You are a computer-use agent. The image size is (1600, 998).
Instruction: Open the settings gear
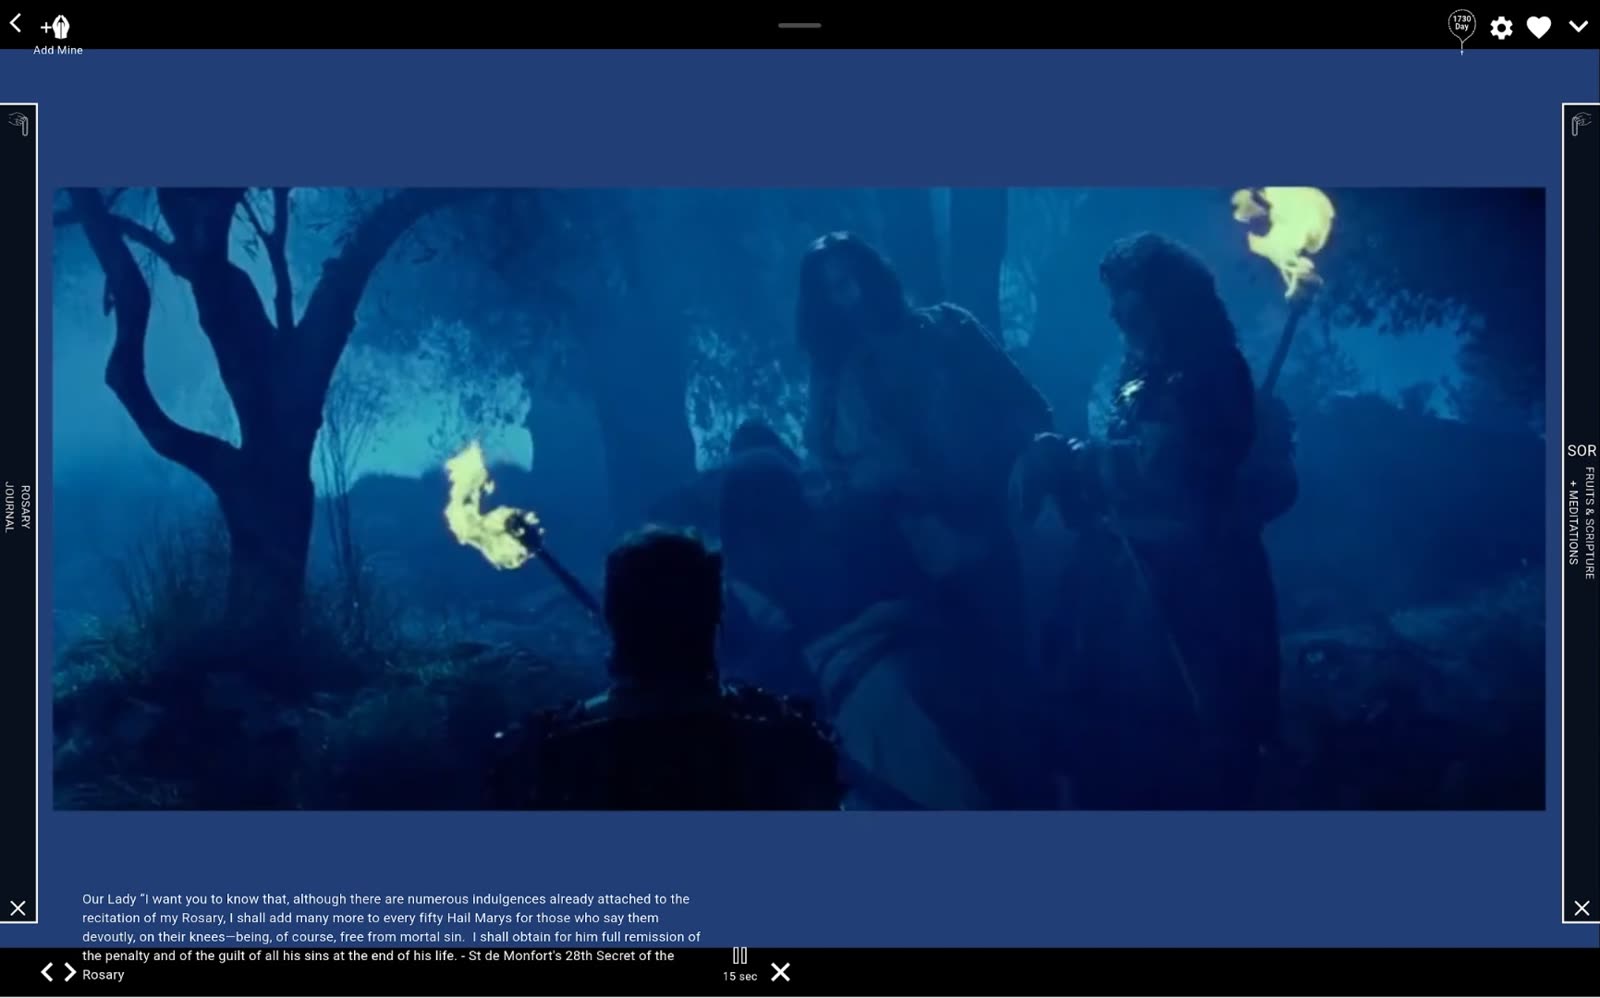1501,28
